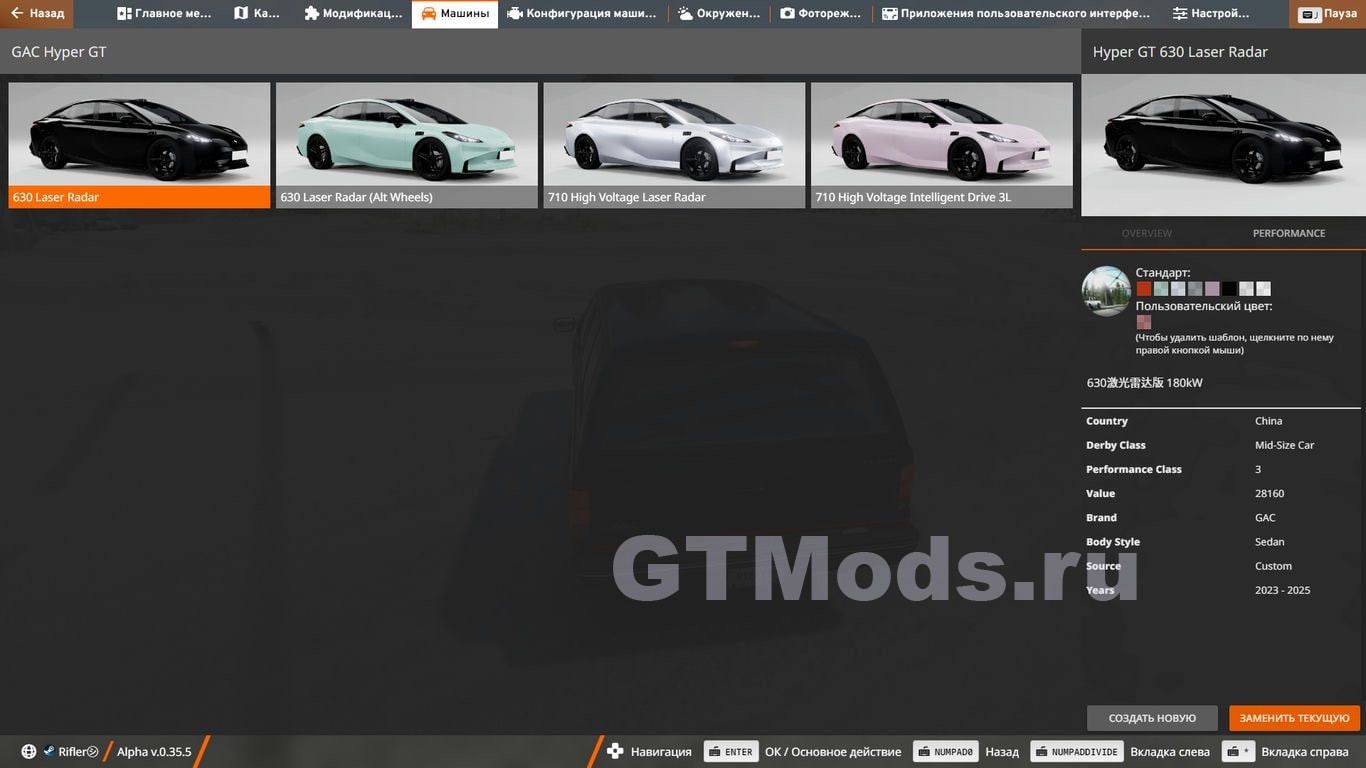
Task: Switch to the PERFORMANCE tab
Action: [1289, 233]
